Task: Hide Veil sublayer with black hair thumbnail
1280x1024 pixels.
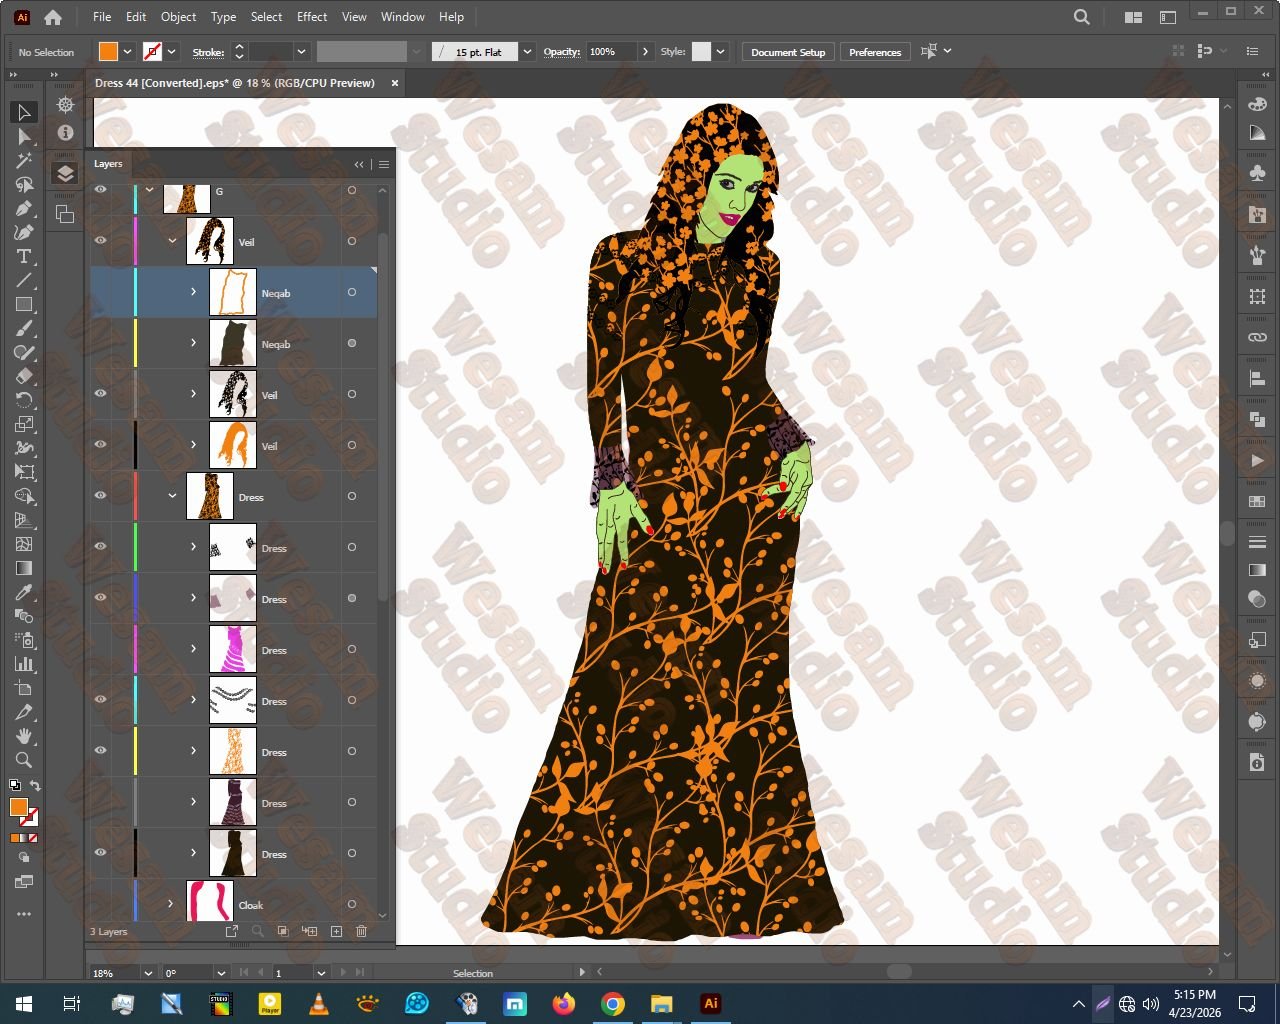Action: pyautogui.click(x=100, y=393)
